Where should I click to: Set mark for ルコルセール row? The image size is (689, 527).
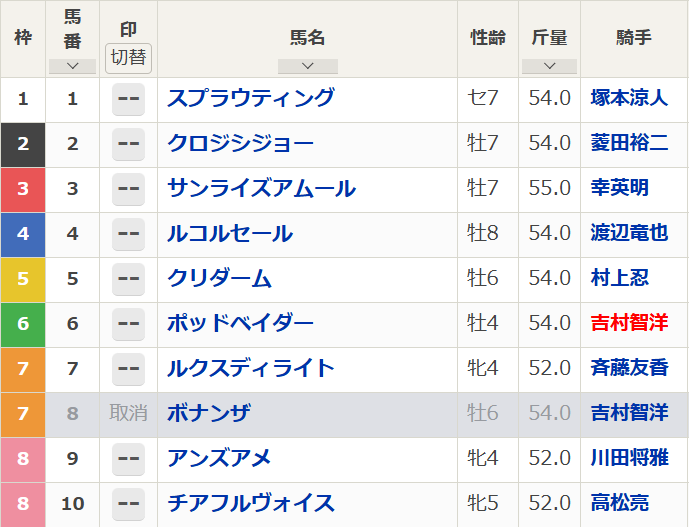coord(128,234)
